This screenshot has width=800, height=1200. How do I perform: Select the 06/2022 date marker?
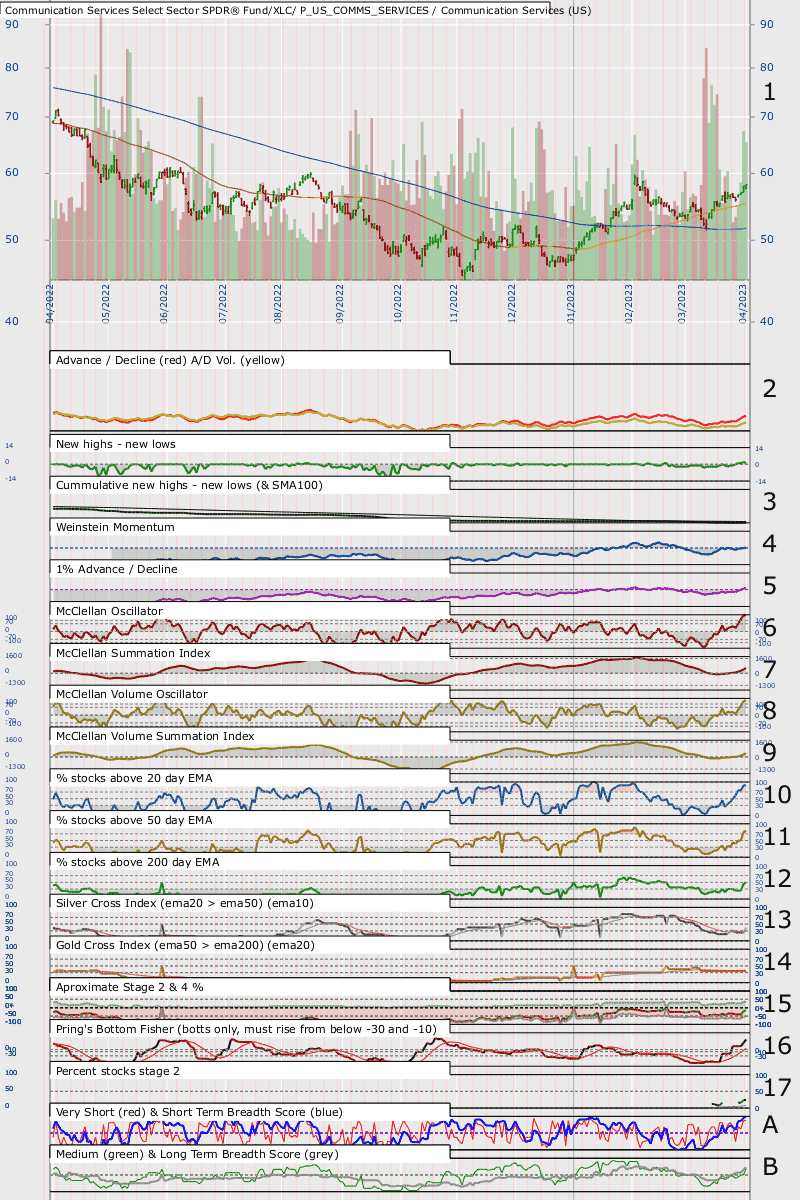click(163, 300)
